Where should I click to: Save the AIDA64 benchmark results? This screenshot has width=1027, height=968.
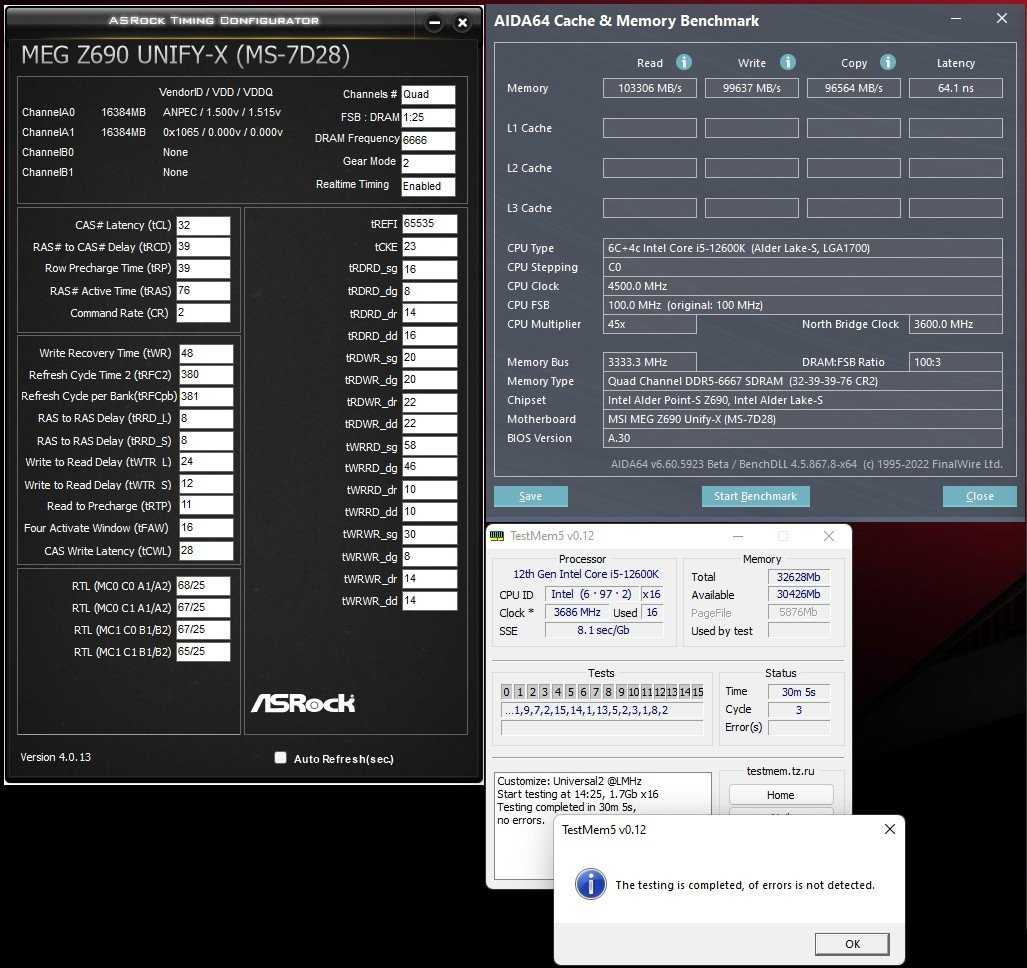tap(530, 496)
